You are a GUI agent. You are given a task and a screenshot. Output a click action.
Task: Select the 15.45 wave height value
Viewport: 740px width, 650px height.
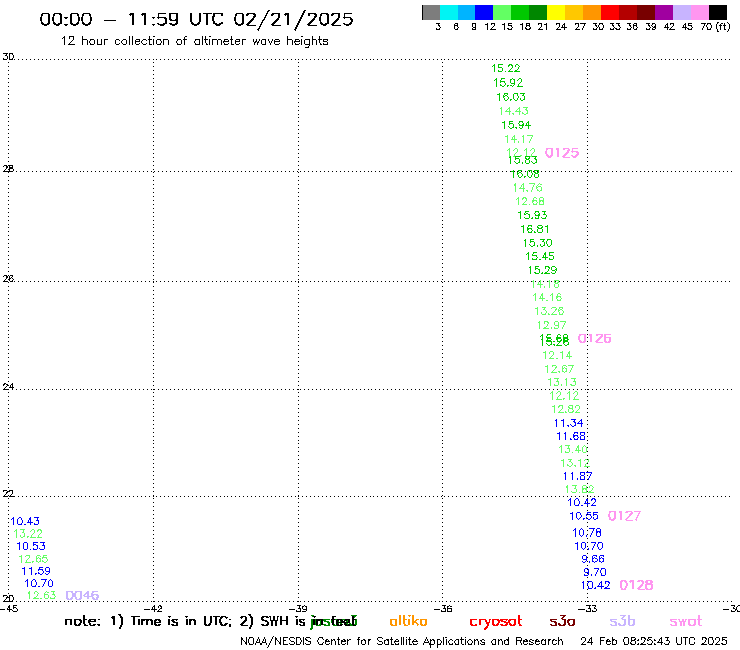click(x=539, y=256)
